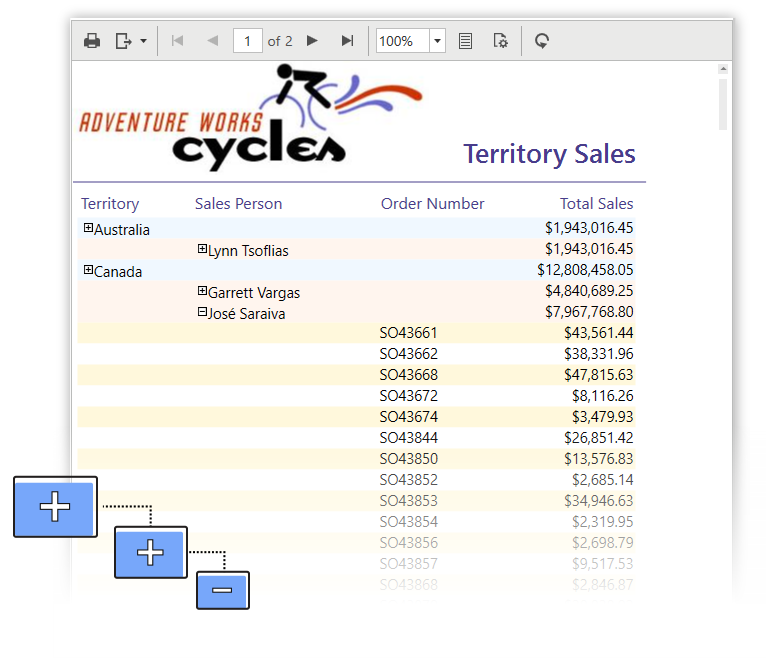Expand Garrett Vargas sales person
The height and width of the screenshot is (659, 780).
coord(202,291)
